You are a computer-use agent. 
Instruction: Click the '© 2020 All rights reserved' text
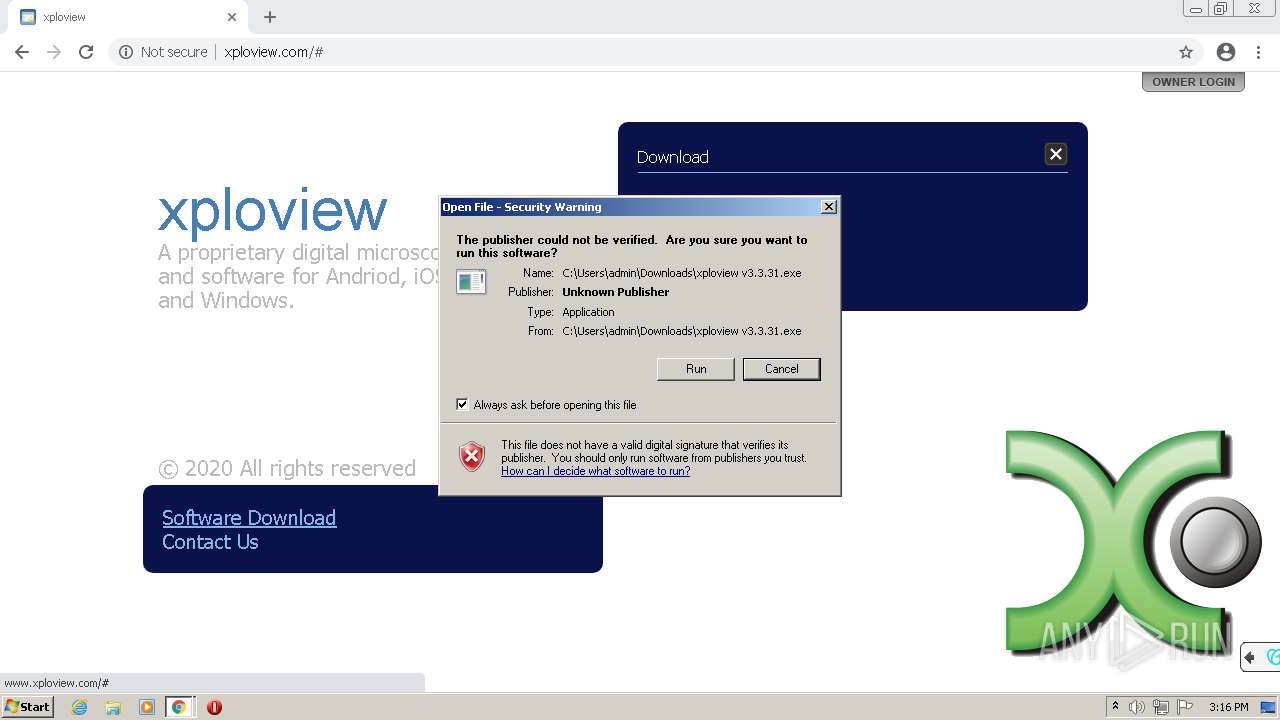point(287,468)
